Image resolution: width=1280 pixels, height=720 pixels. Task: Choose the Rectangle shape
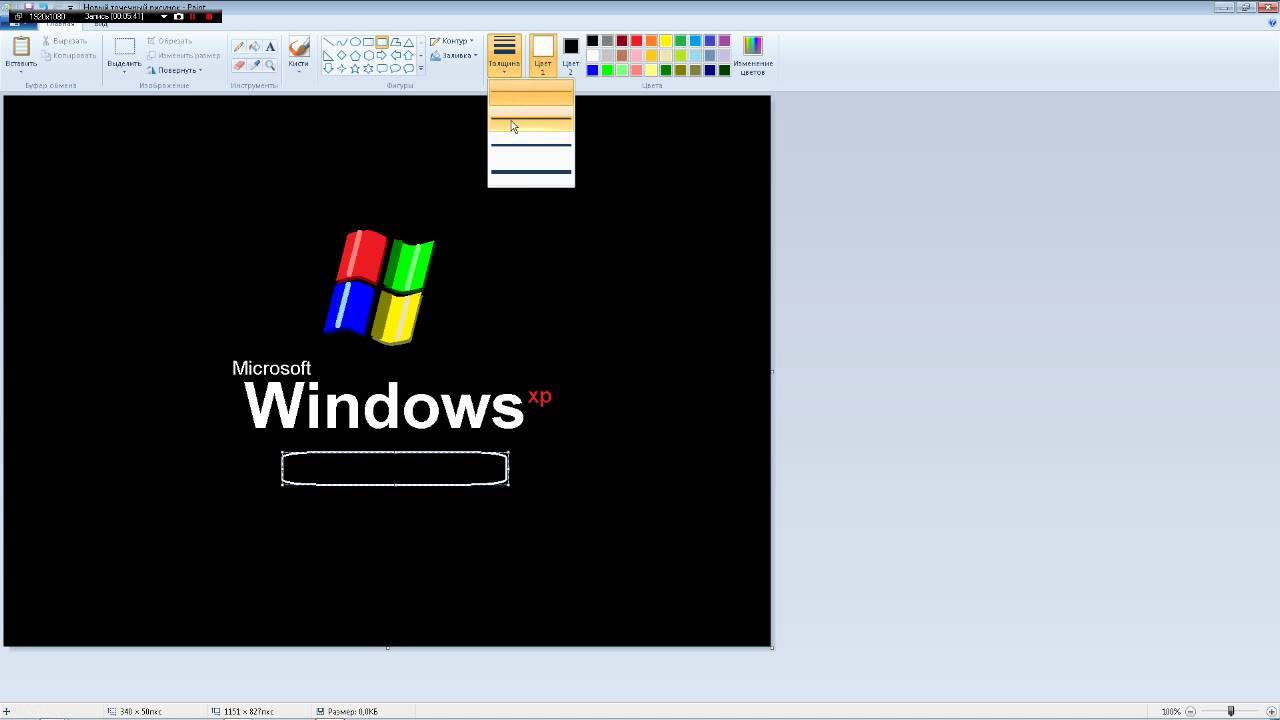[368, 41]
